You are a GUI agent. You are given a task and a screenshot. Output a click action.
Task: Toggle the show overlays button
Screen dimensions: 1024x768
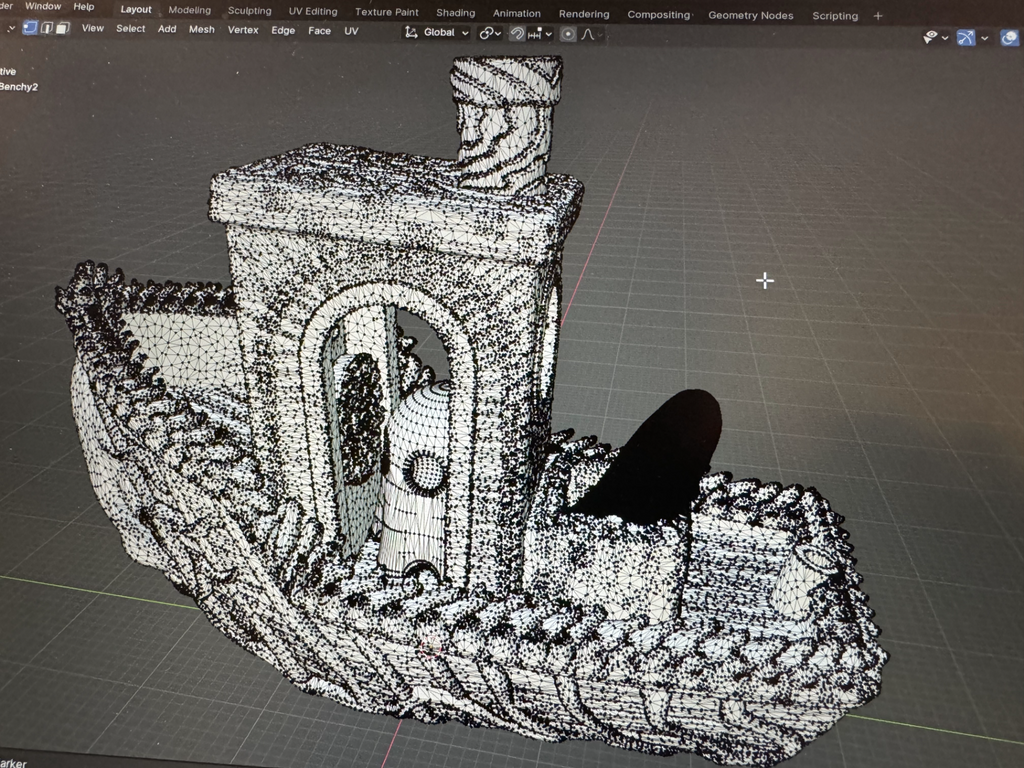pyautogui.click(x=1009, y=39)
